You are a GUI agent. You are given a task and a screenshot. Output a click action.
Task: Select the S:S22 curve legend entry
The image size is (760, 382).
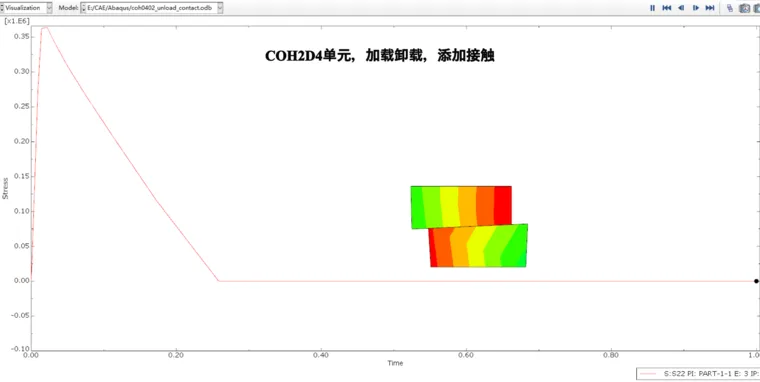pos(698,374)
